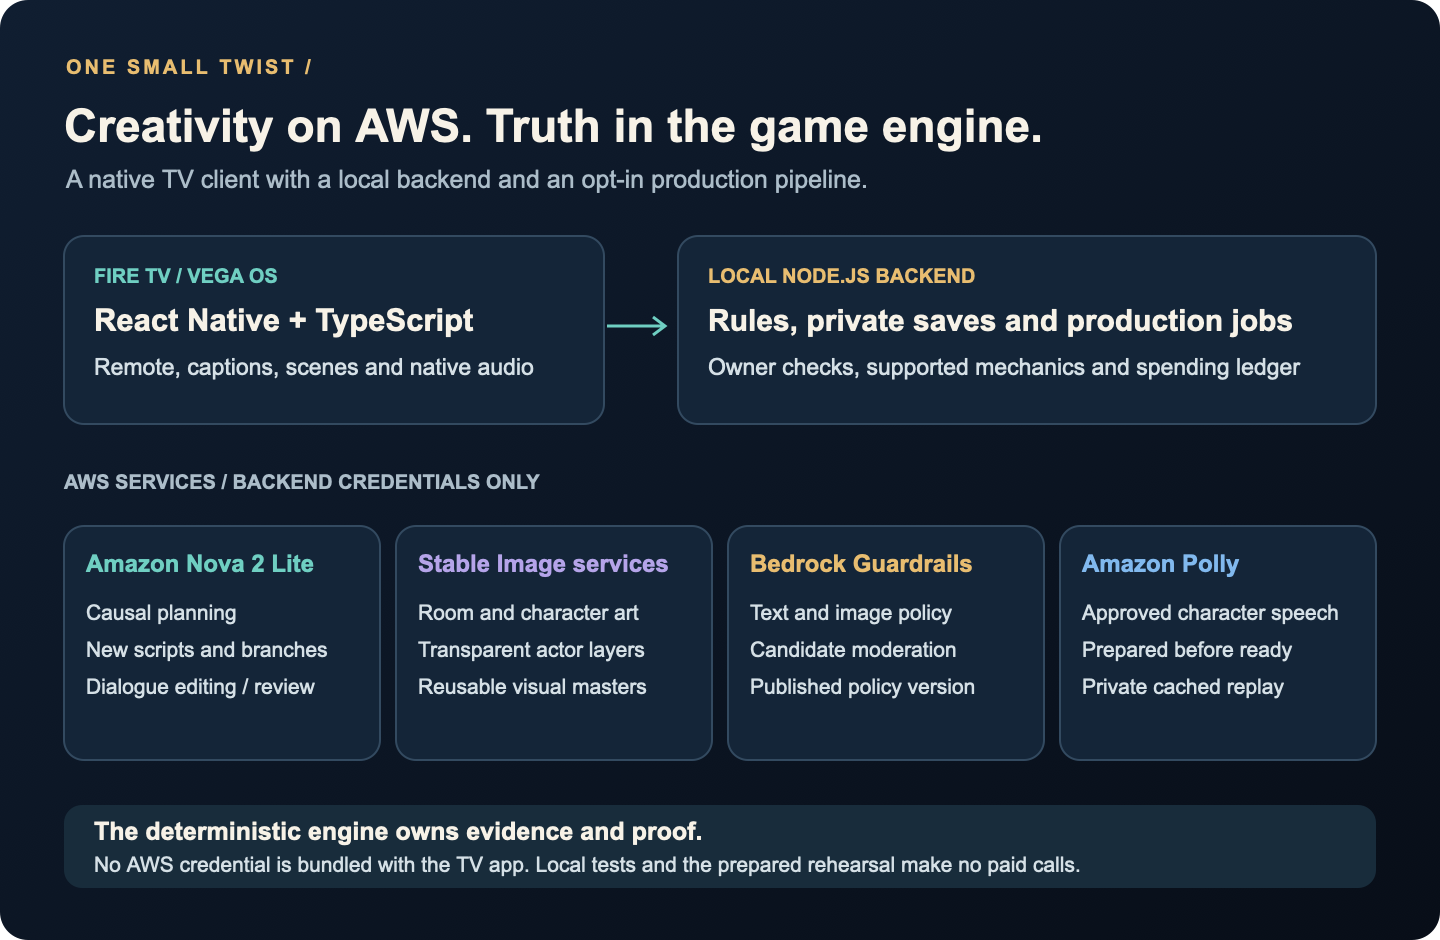Image resolution: width=1440 pixels, height=940 pixels.
Task: Click "The deterministic engine owns evidence and proof."
Action: [398, 832]
